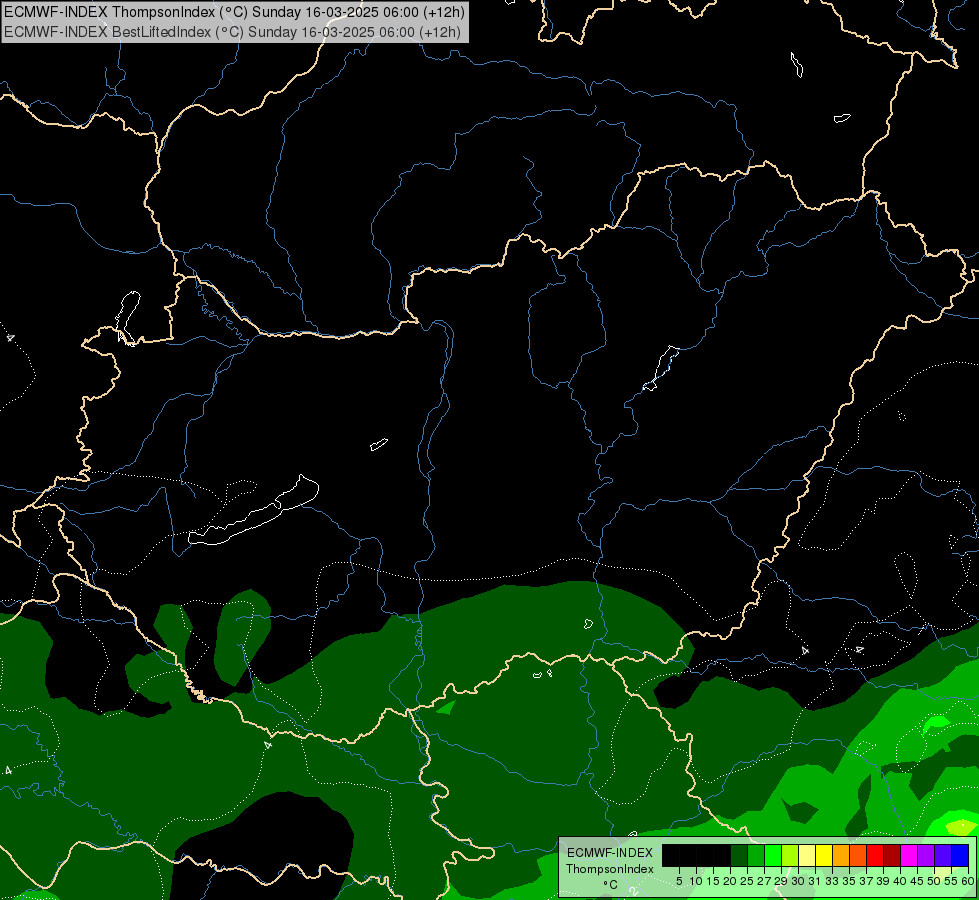Click the dark green 20–25 legend swatch
979x900 pixels.
point(739,855)
